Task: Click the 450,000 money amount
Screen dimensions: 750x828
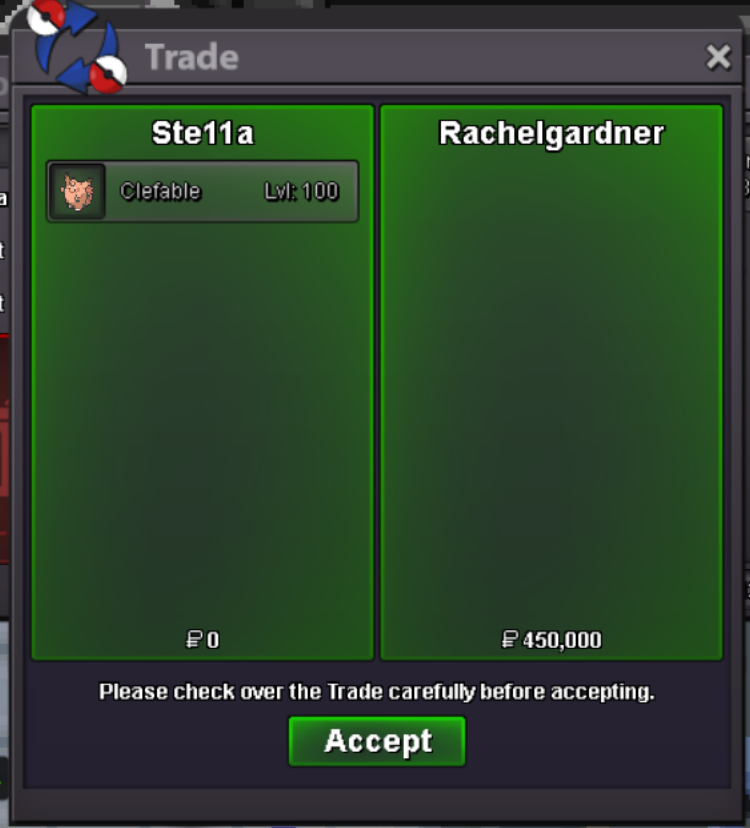Action: tap(562, 640)
